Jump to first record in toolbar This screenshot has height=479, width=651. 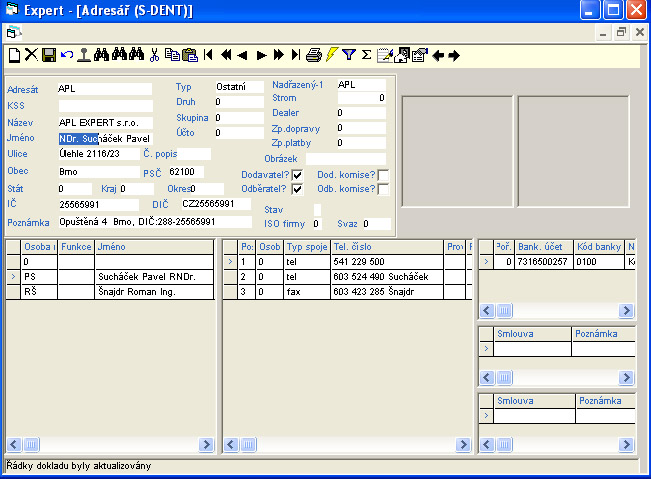click(208, 55)
